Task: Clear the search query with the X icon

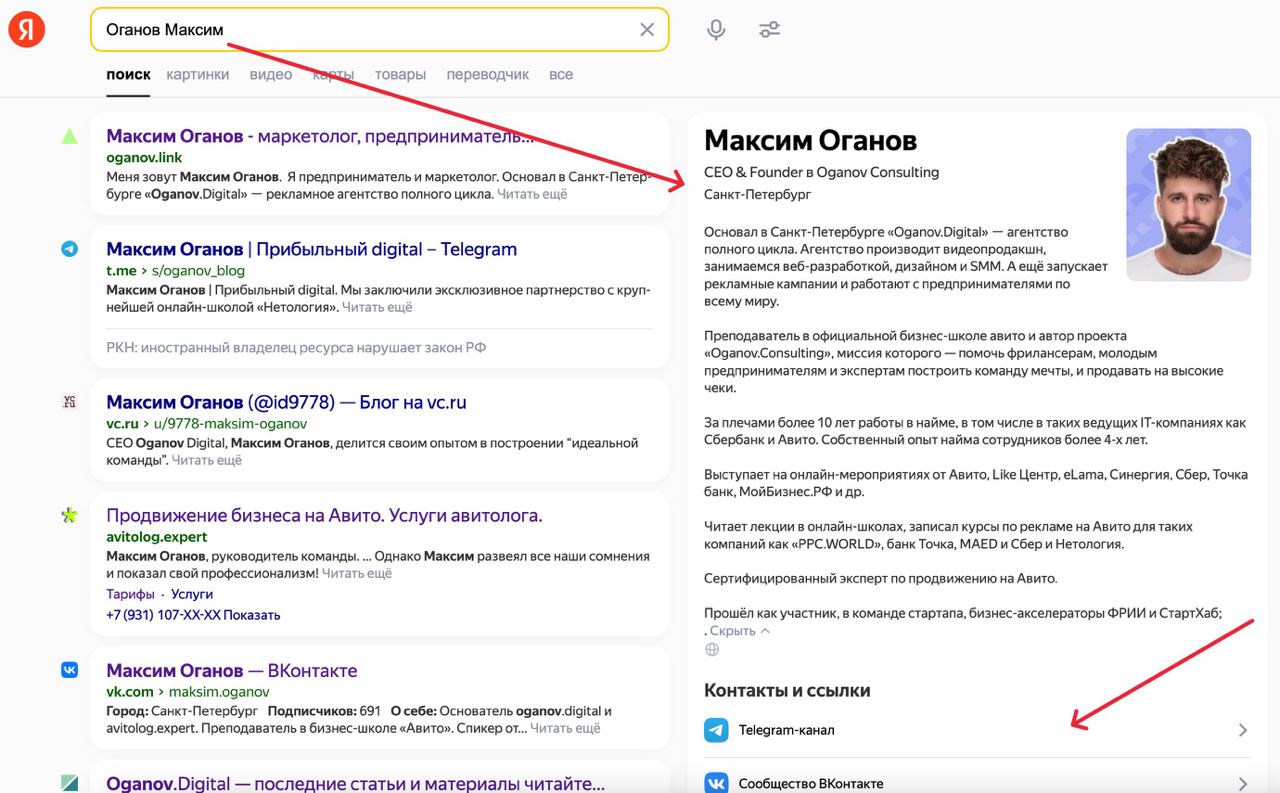Action: (x=647, y=30)
